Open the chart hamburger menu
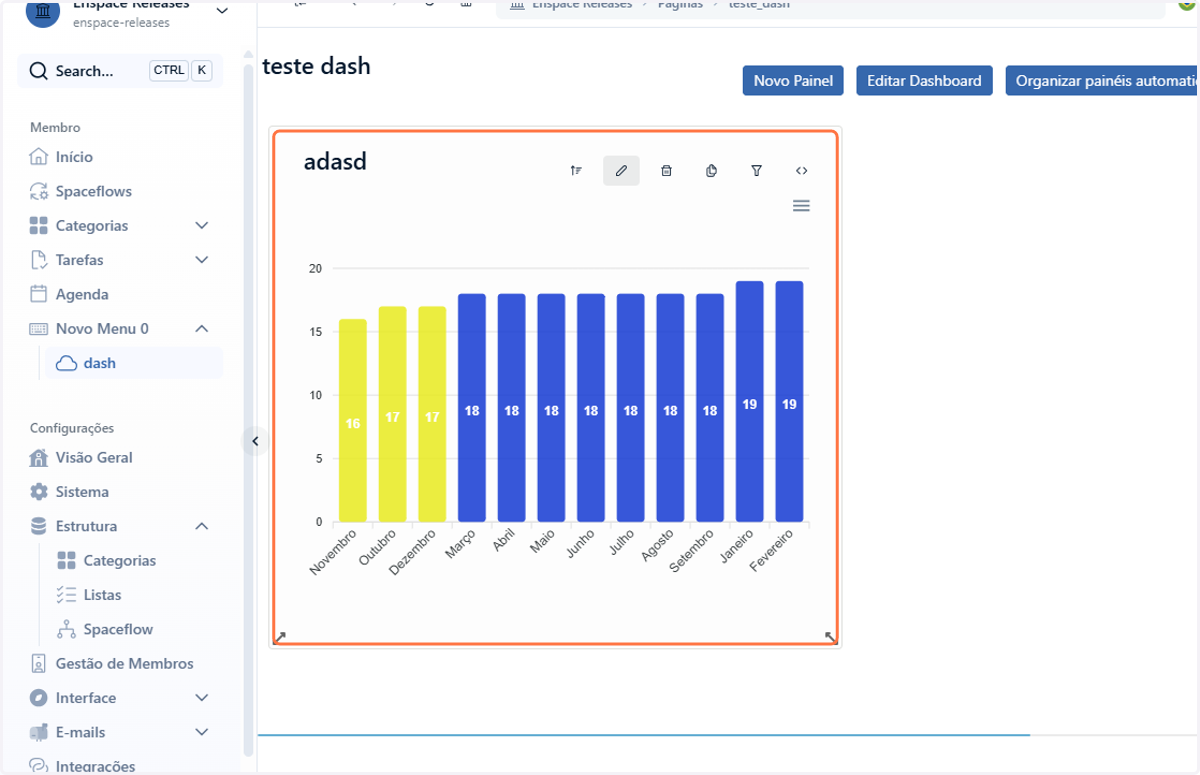 [801, 206]
